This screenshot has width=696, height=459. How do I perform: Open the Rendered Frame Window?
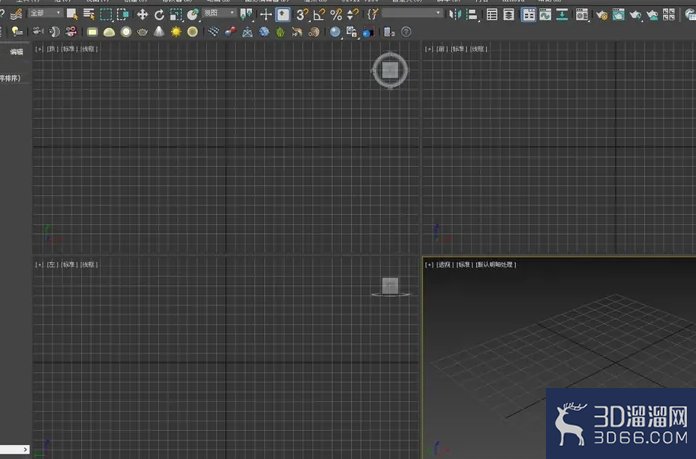click(618, 15)
